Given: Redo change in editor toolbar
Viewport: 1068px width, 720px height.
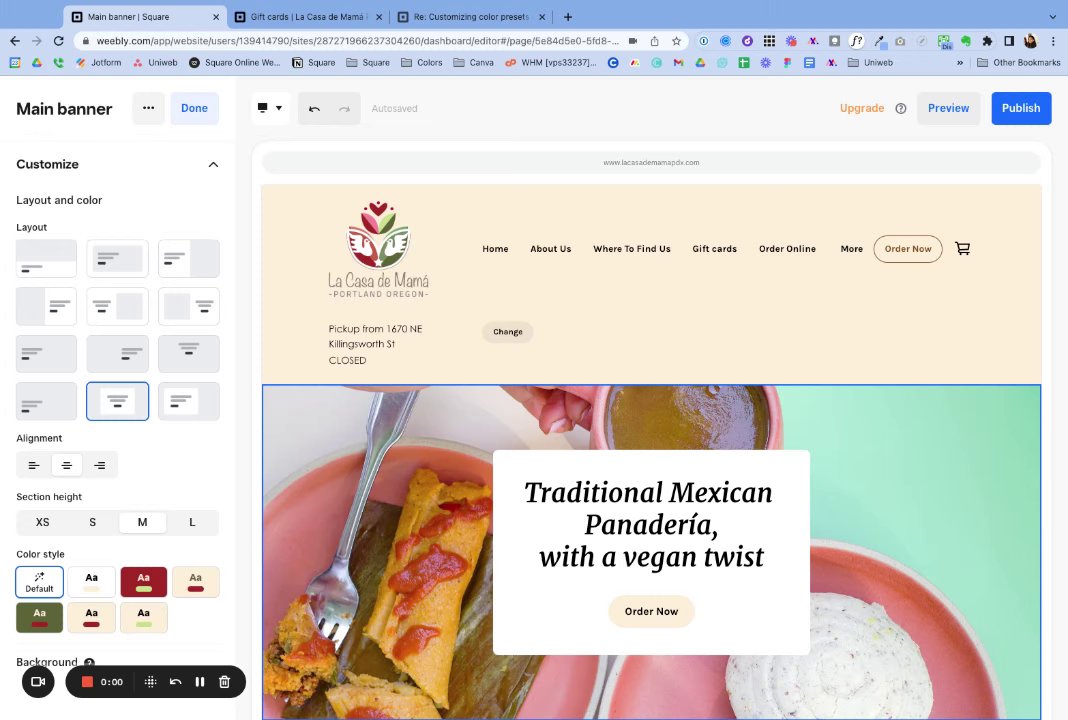Looking at the screenshot, I should (x=344, y=108).
